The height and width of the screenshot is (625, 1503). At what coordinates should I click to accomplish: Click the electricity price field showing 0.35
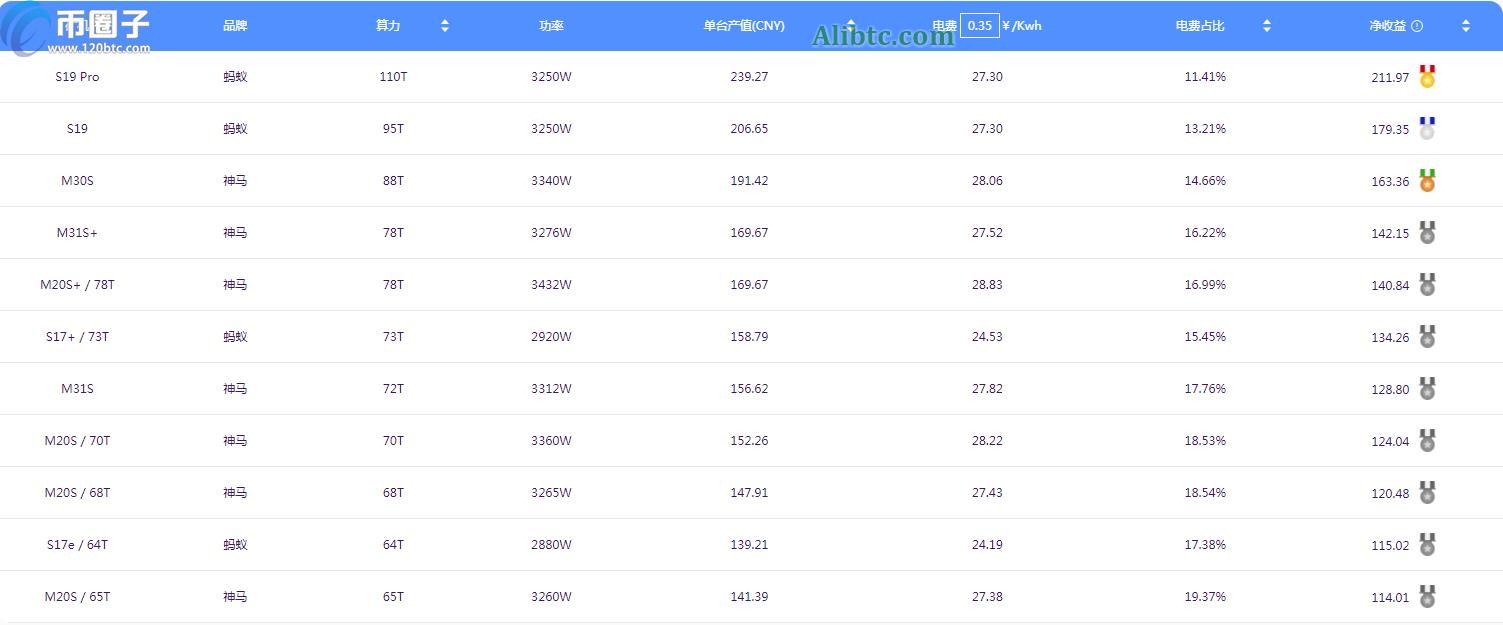point(979,26)
